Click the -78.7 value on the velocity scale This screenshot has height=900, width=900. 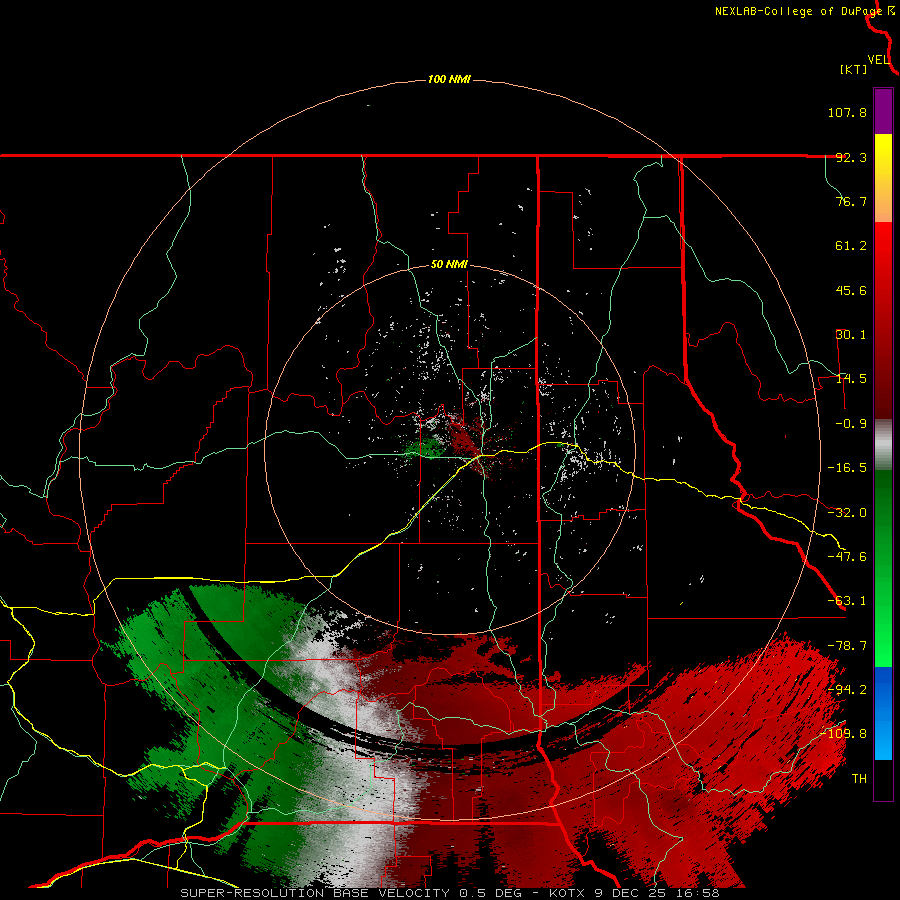pyautogui.click(x=847, y=646)
